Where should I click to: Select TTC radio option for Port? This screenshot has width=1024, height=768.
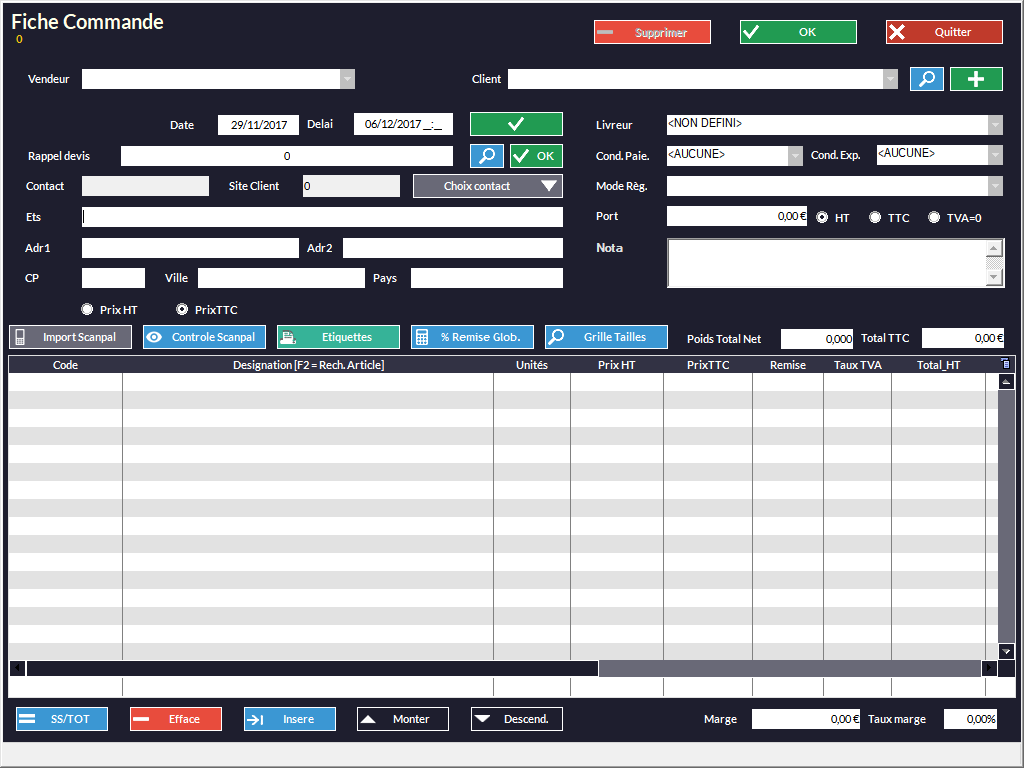click(875, 217)
